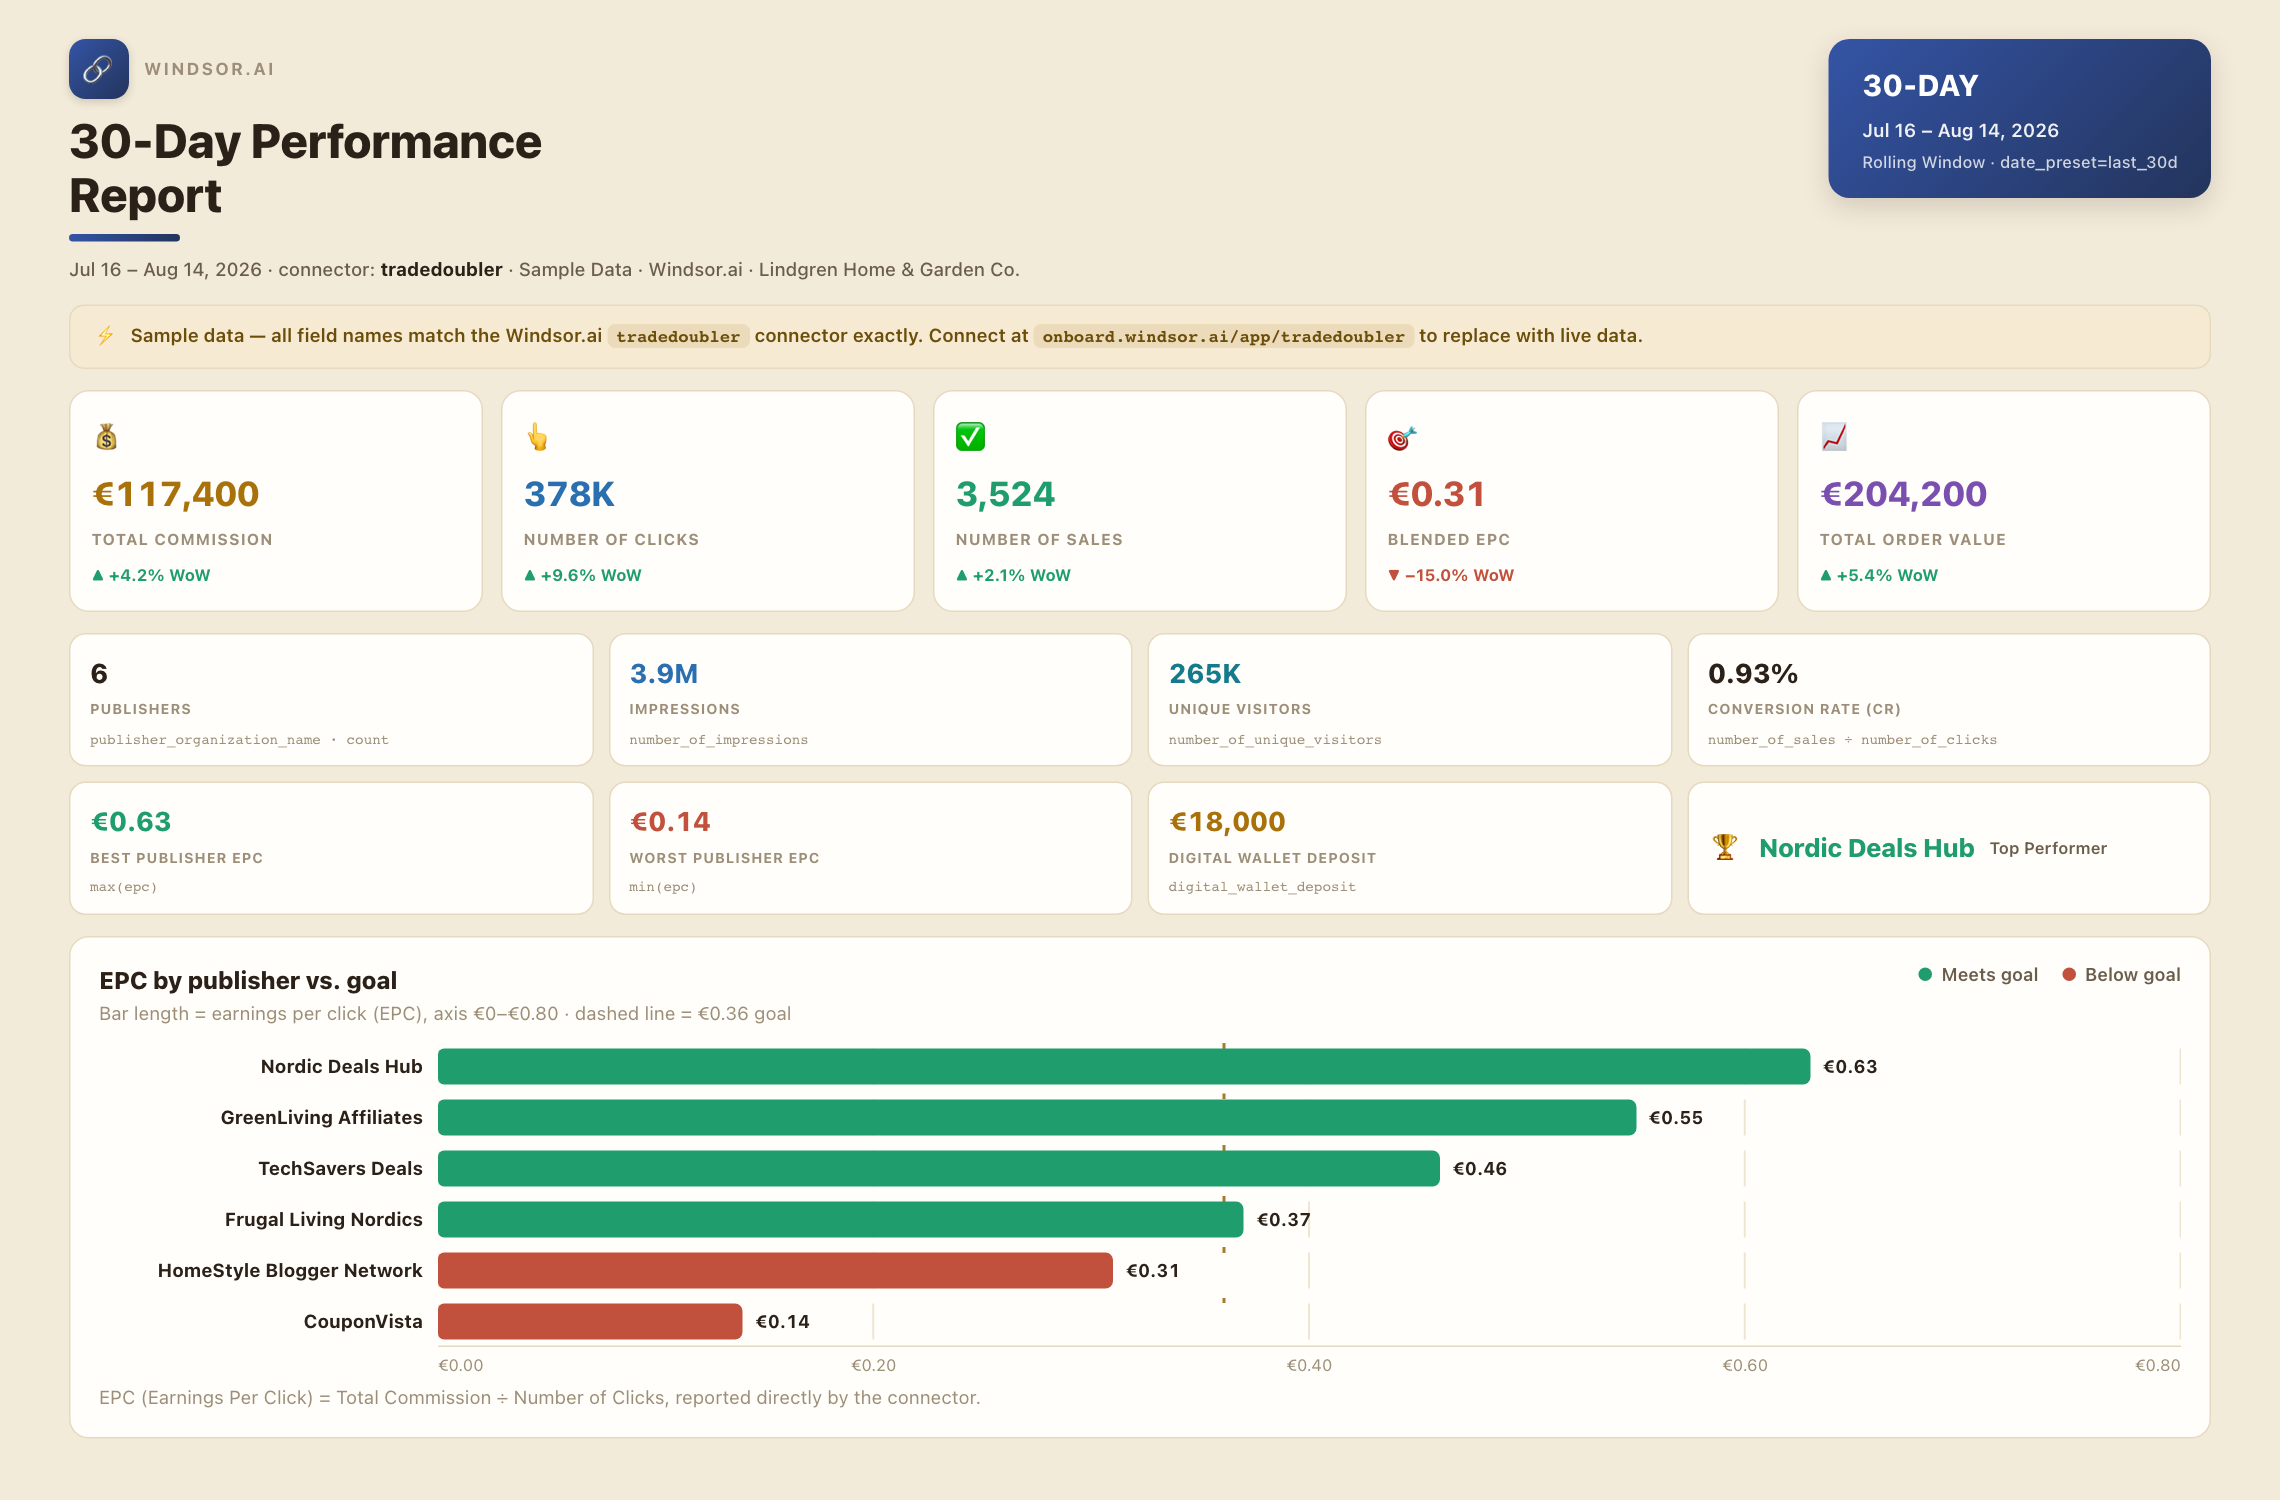Click the +4.2% WoW change indicator
The image size is (2280, 1500).
[151, 575]
